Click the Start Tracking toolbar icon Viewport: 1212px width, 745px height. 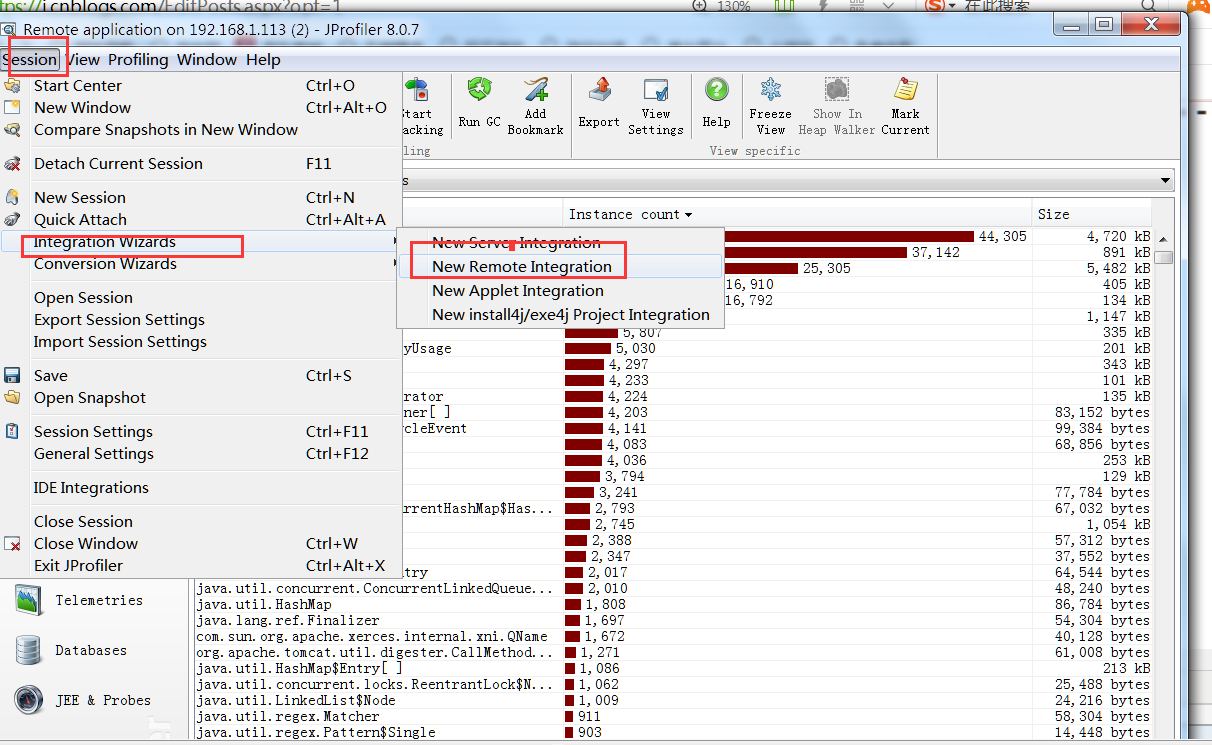coord(417,90)
